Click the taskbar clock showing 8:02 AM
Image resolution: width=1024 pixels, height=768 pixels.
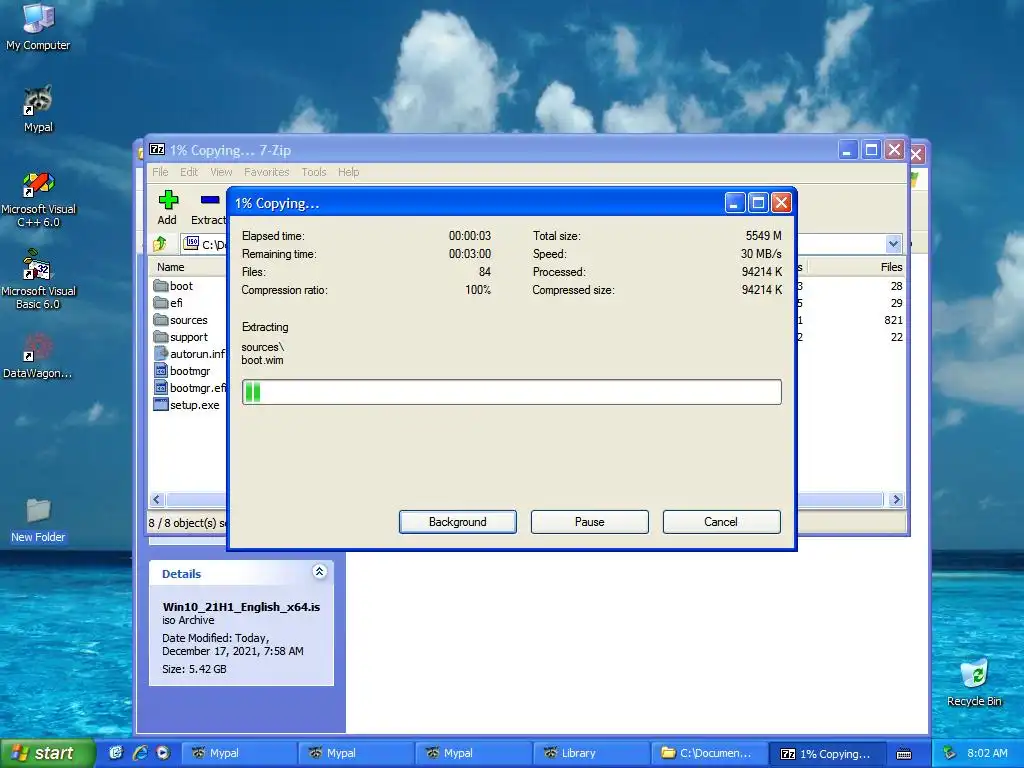pos(987,753)
